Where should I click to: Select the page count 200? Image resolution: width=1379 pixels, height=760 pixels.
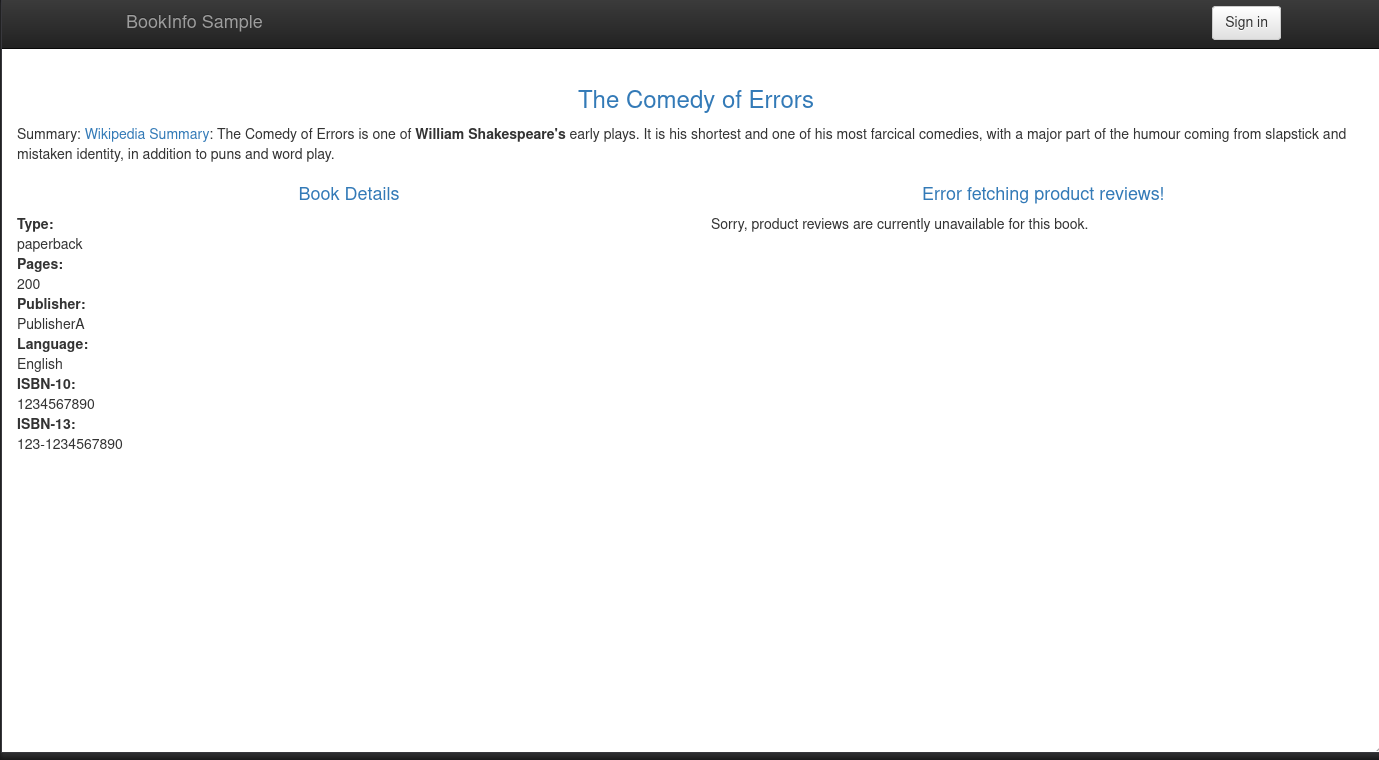click(29, 284)
